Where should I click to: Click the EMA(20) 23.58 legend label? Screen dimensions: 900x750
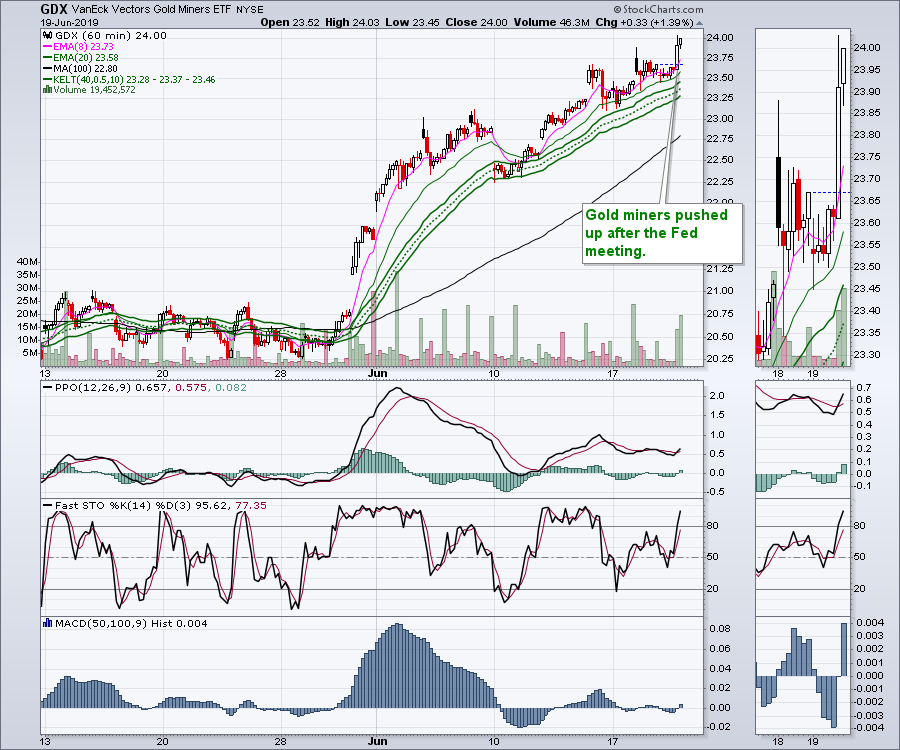pyautogui.click(x=86, y=57)
